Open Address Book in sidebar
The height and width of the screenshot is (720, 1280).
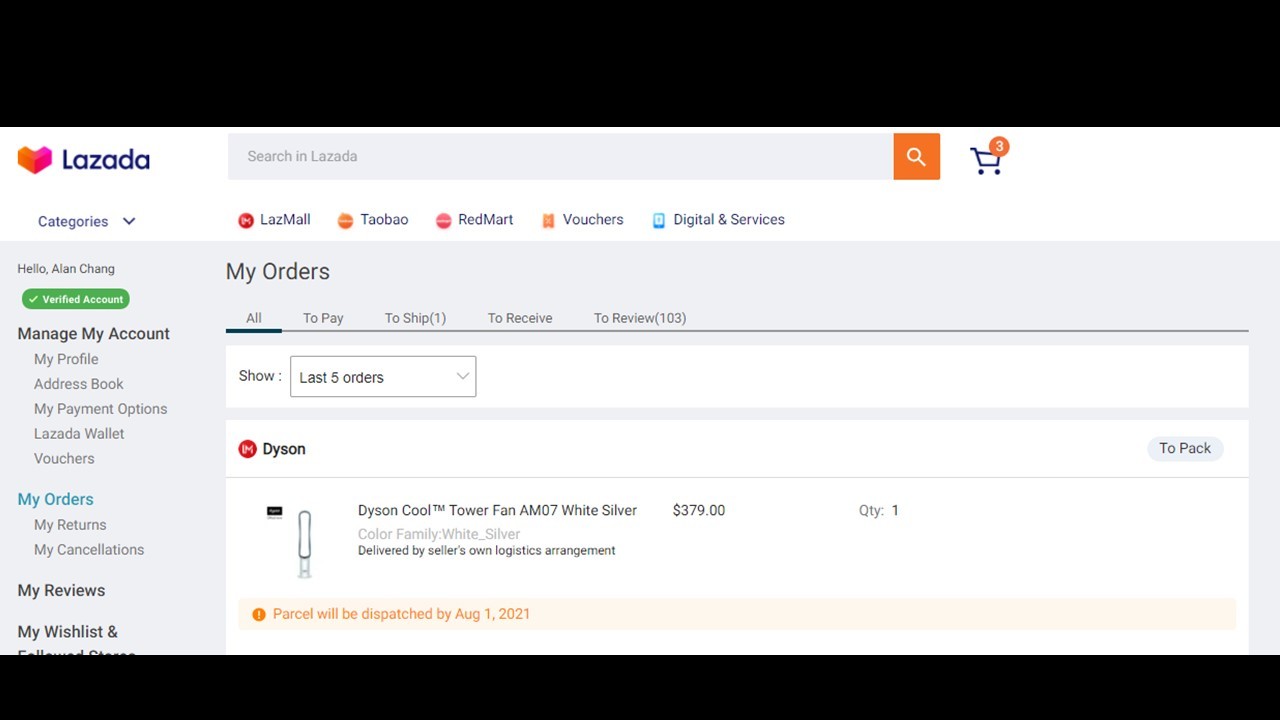pos(79,384)
